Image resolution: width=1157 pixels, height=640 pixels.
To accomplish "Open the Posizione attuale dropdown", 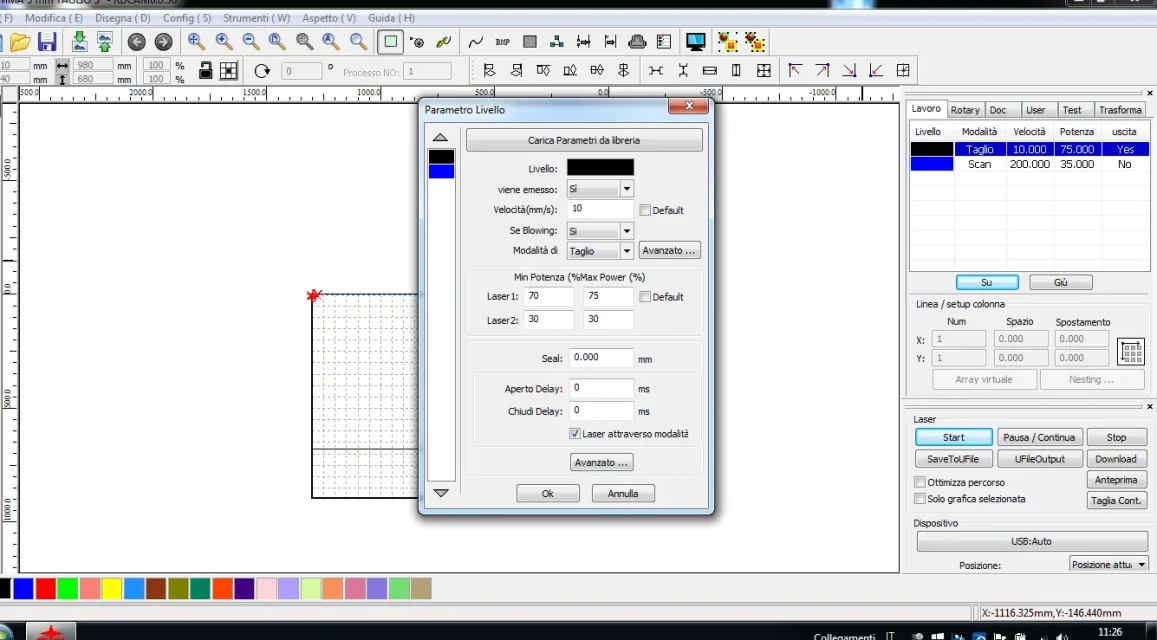I will coord(1108,564).
